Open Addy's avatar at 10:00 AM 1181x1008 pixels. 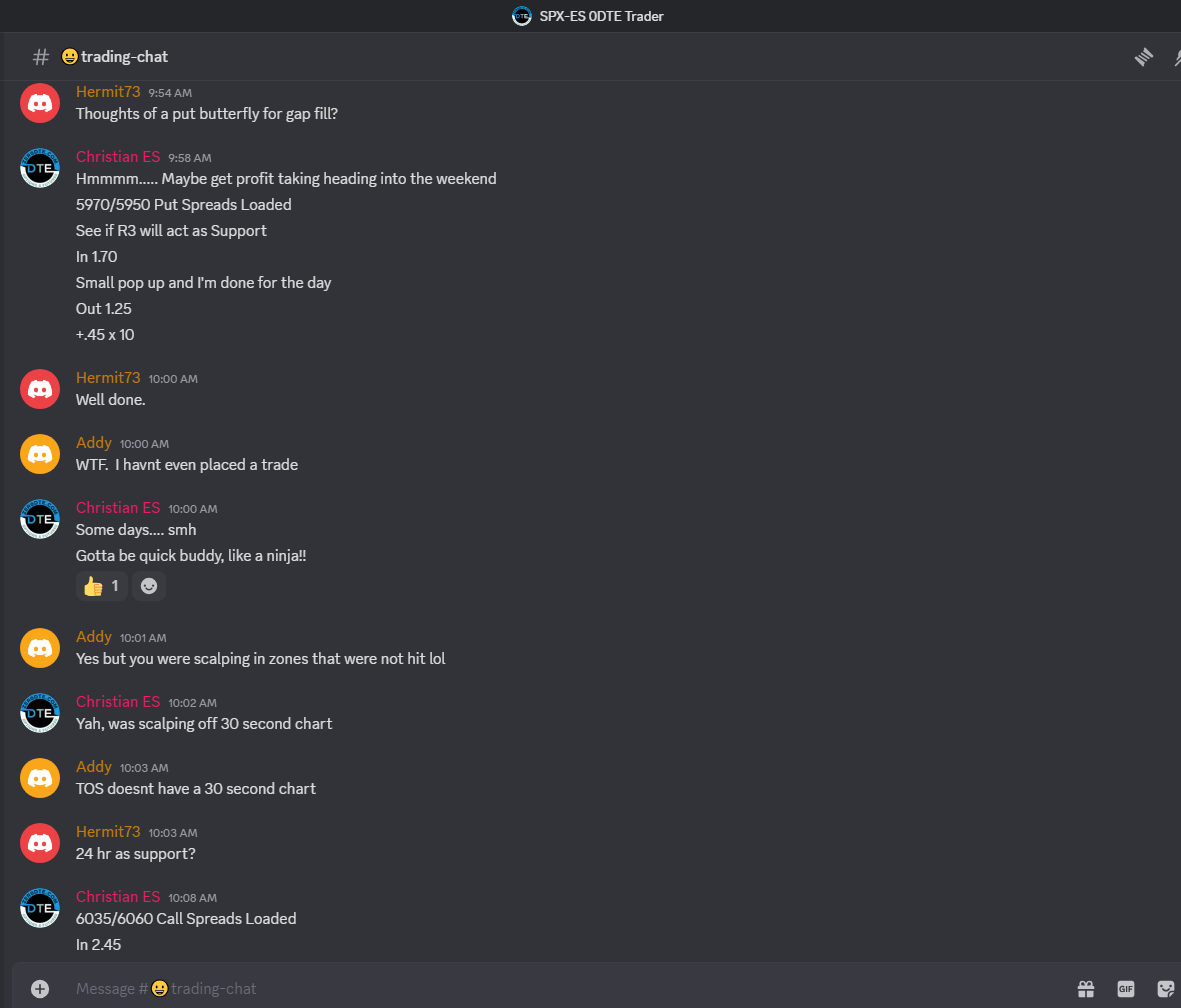tap(40, 454)
